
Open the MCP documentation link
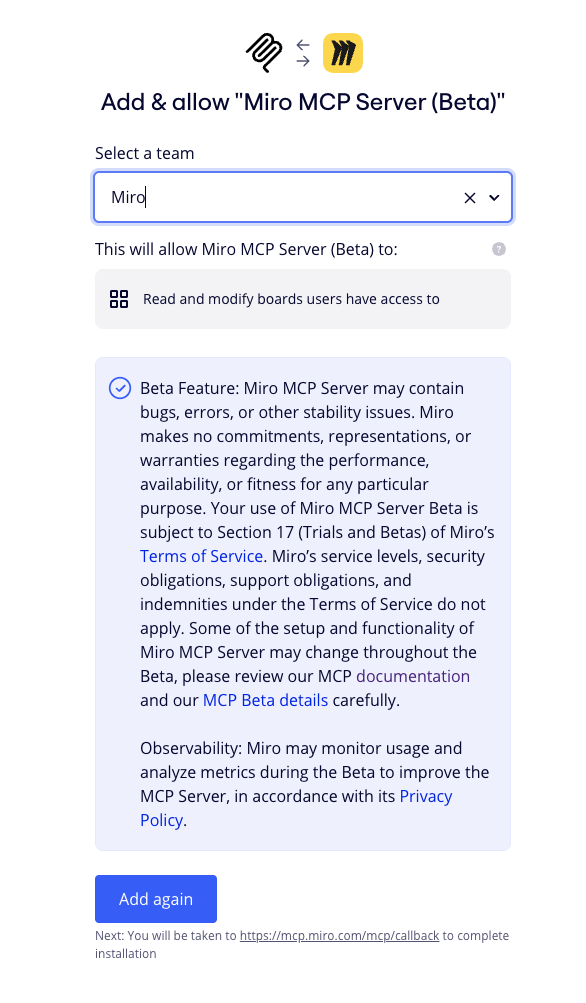coord(413,676)
